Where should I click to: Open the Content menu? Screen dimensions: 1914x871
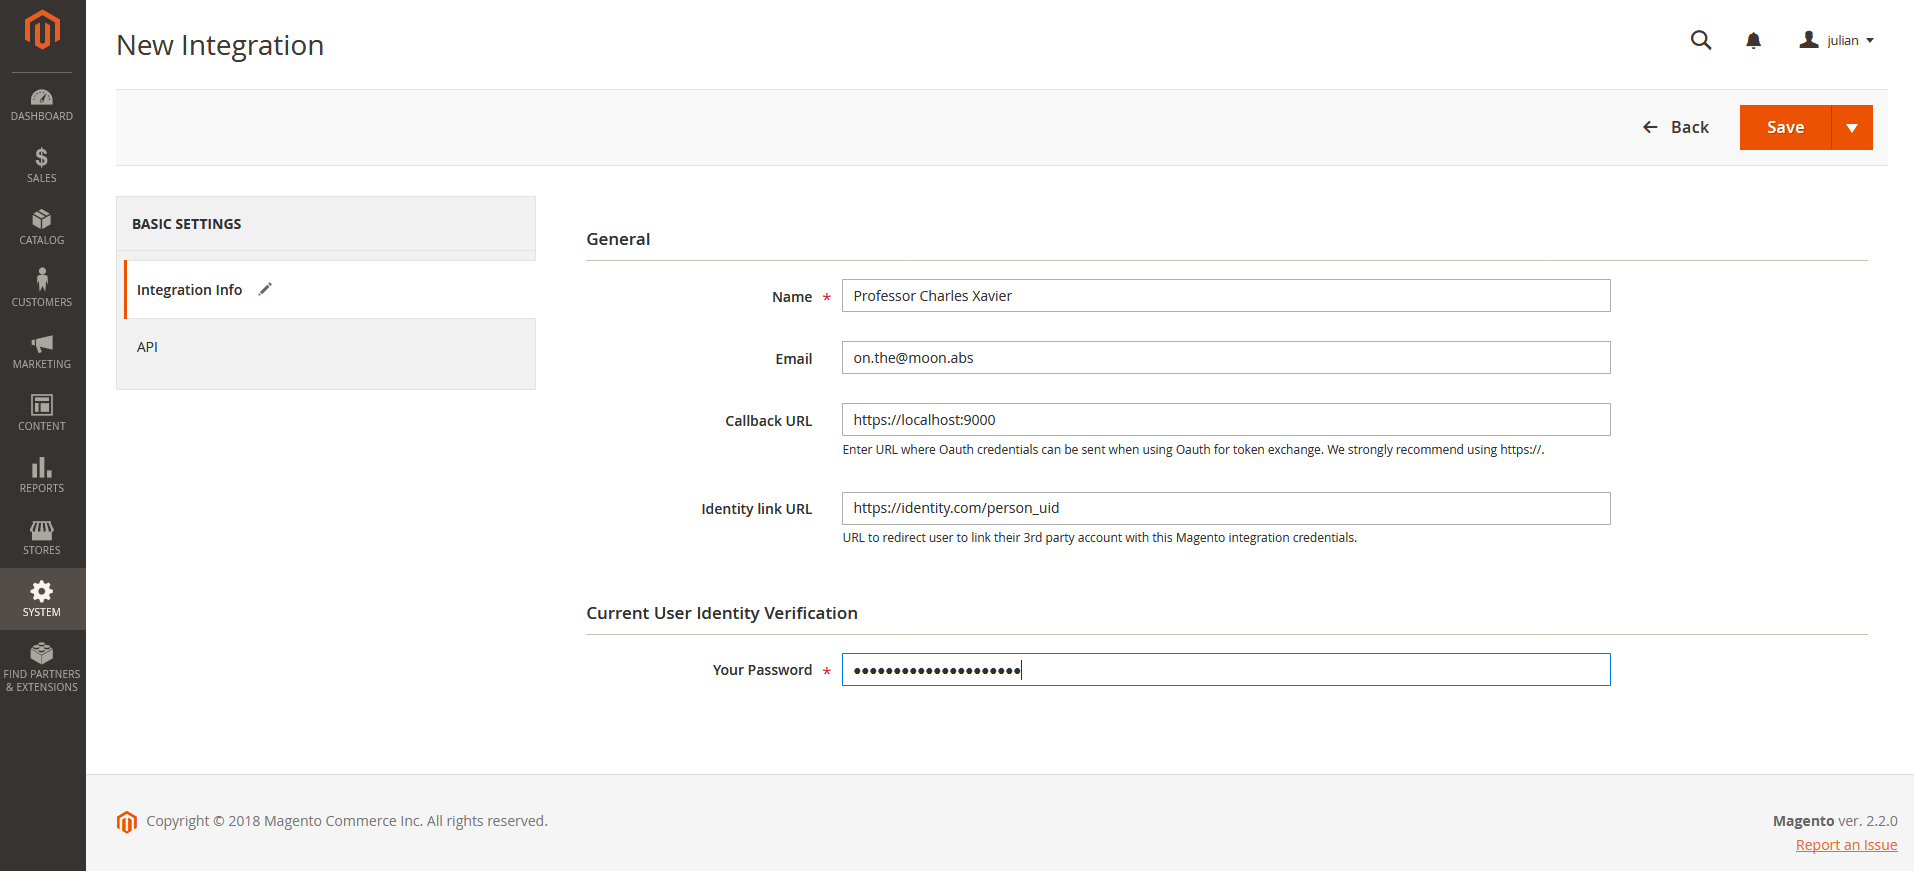coord(42,413)
